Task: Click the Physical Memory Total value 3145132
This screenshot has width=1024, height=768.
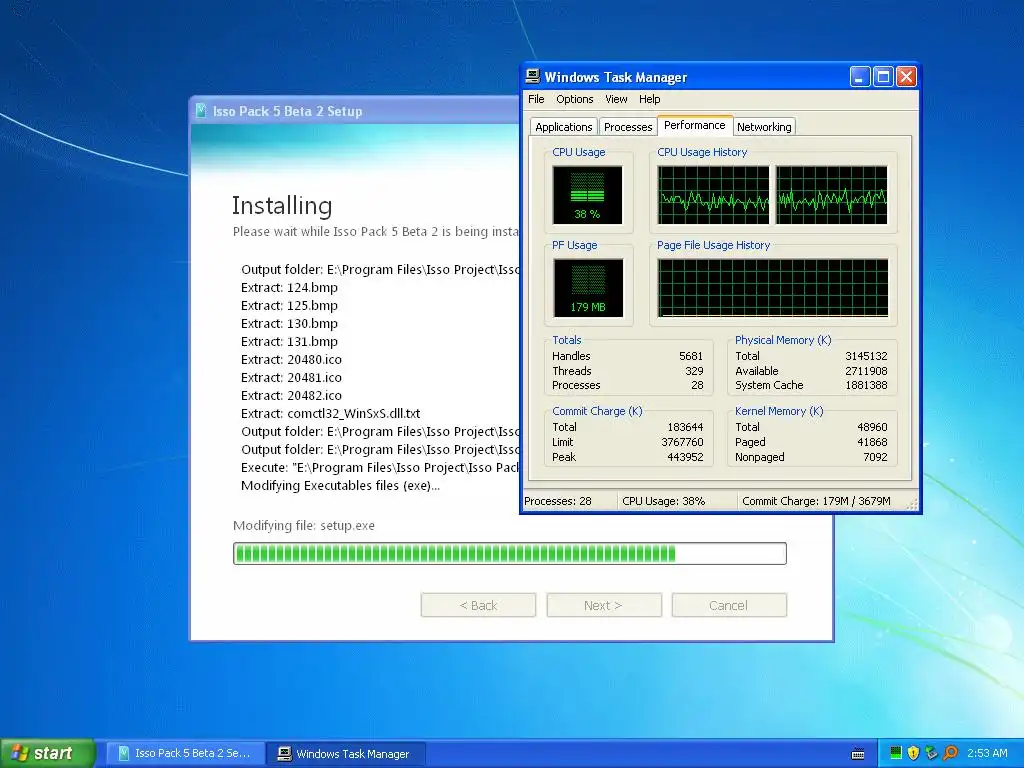Action: tap(866, 356)
